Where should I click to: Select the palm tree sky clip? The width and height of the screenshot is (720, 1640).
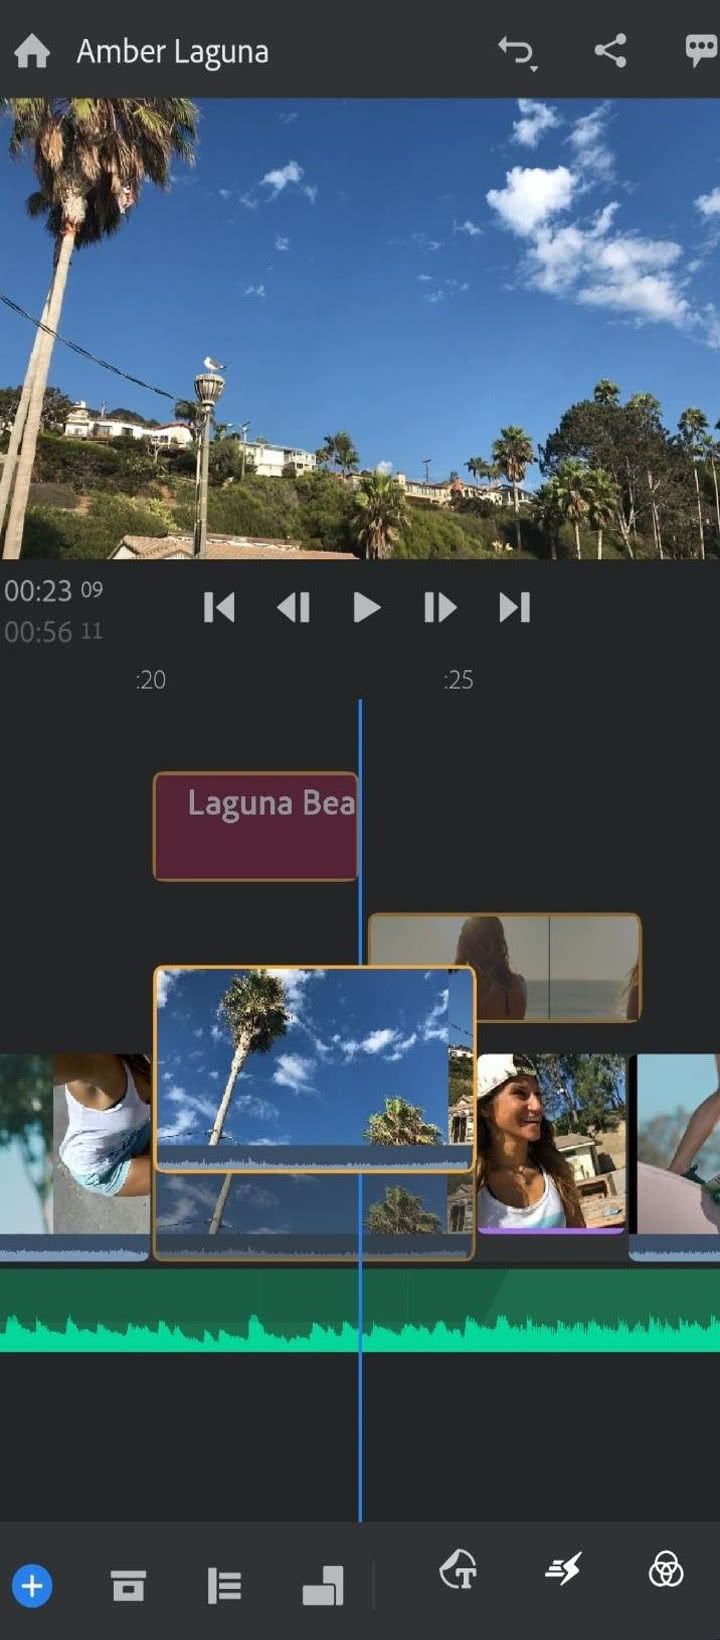coord(314,1068)
